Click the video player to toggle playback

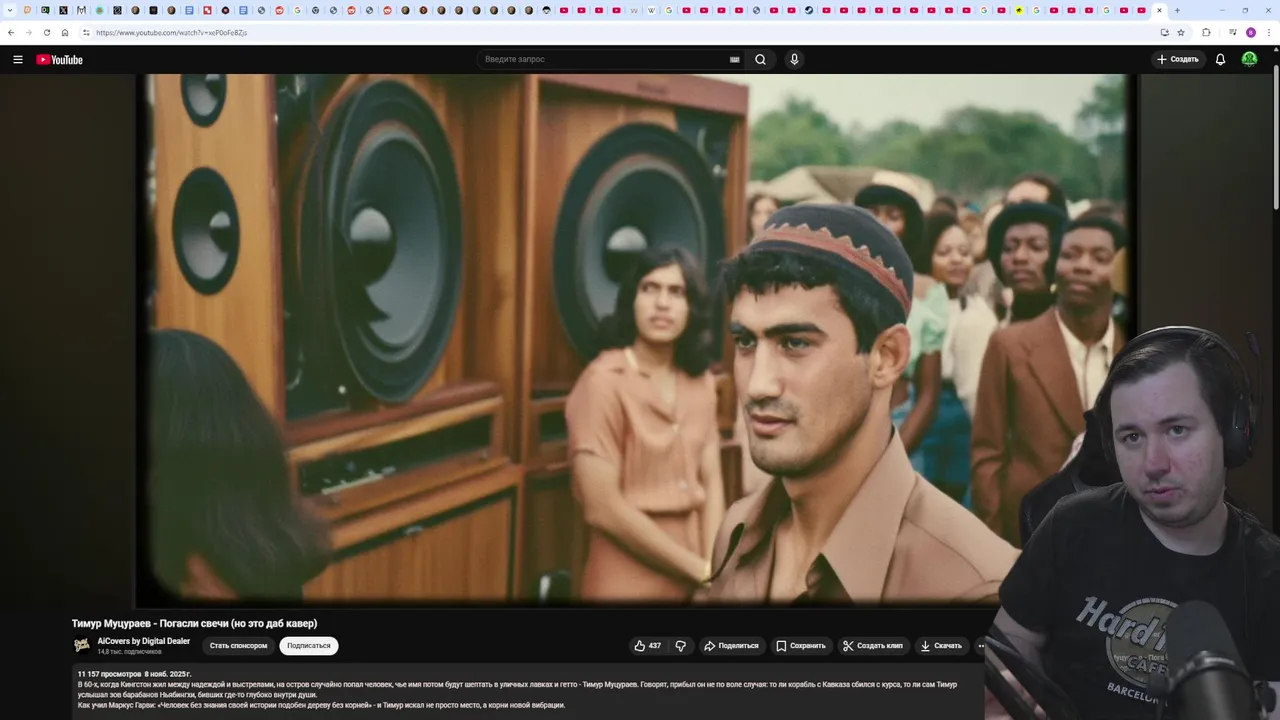tap(635, 340)
